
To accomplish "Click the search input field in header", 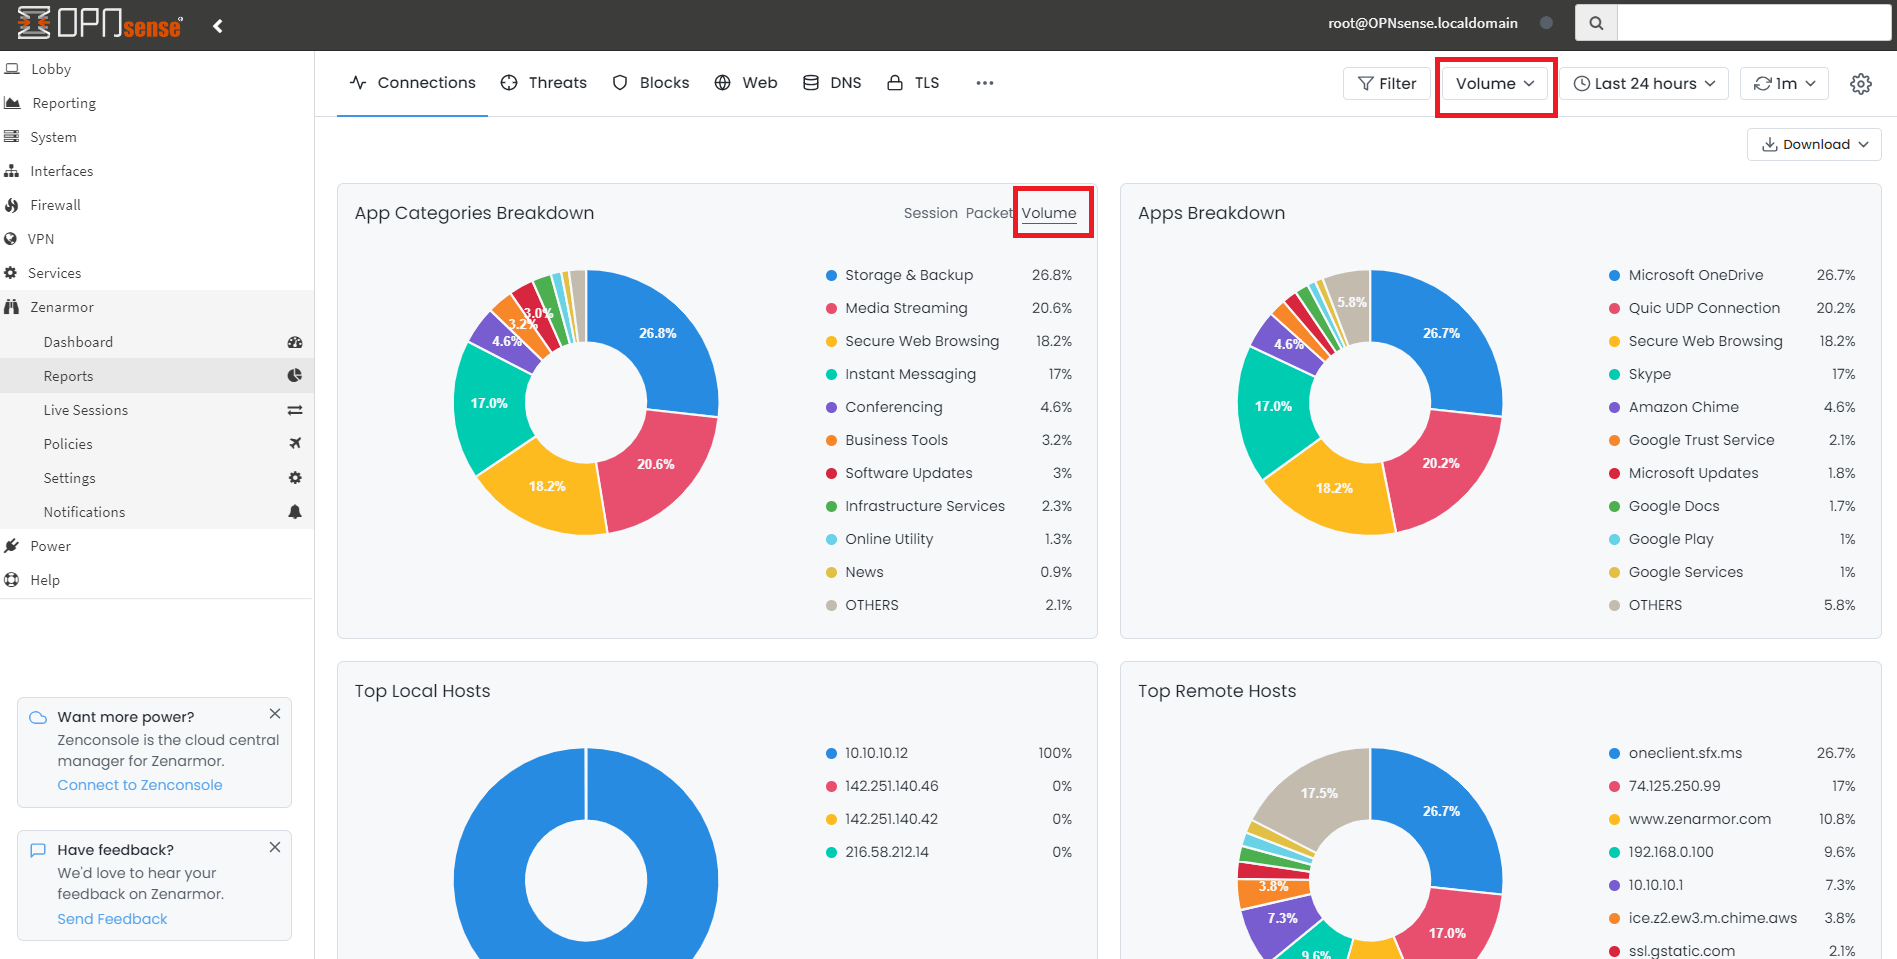I will 1753,23.
